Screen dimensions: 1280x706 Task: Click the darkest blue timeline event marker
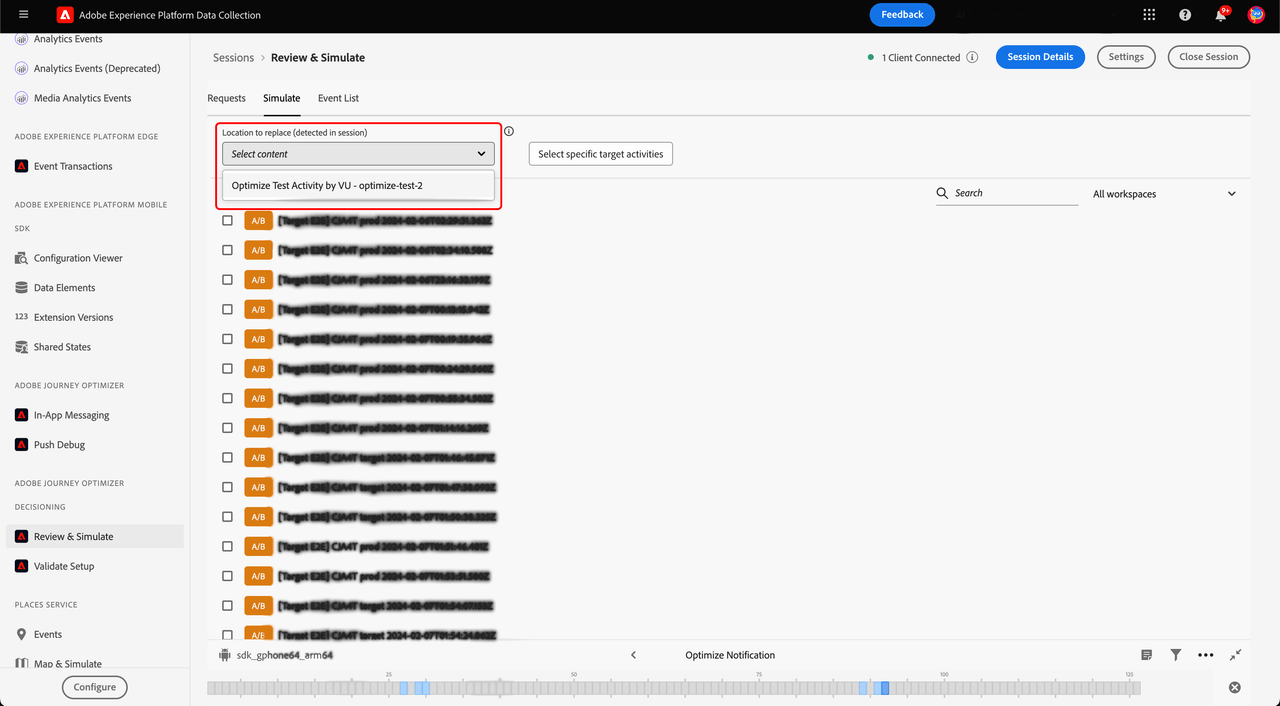[x=885, y=688]
